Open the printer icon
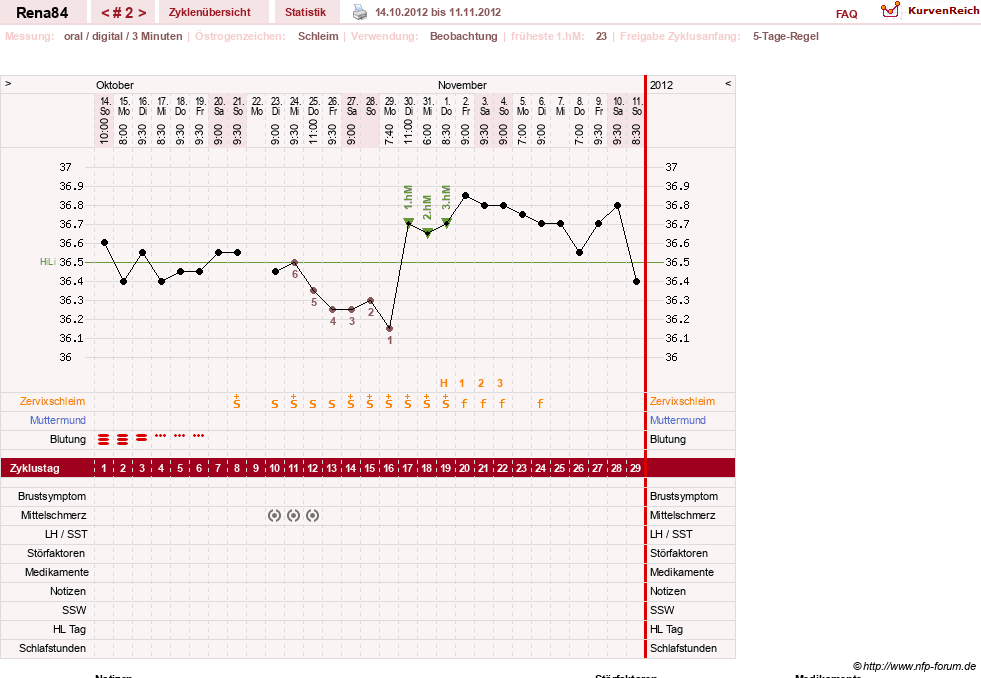The height and width of the screenshot is (678, 981). (360, 12)
